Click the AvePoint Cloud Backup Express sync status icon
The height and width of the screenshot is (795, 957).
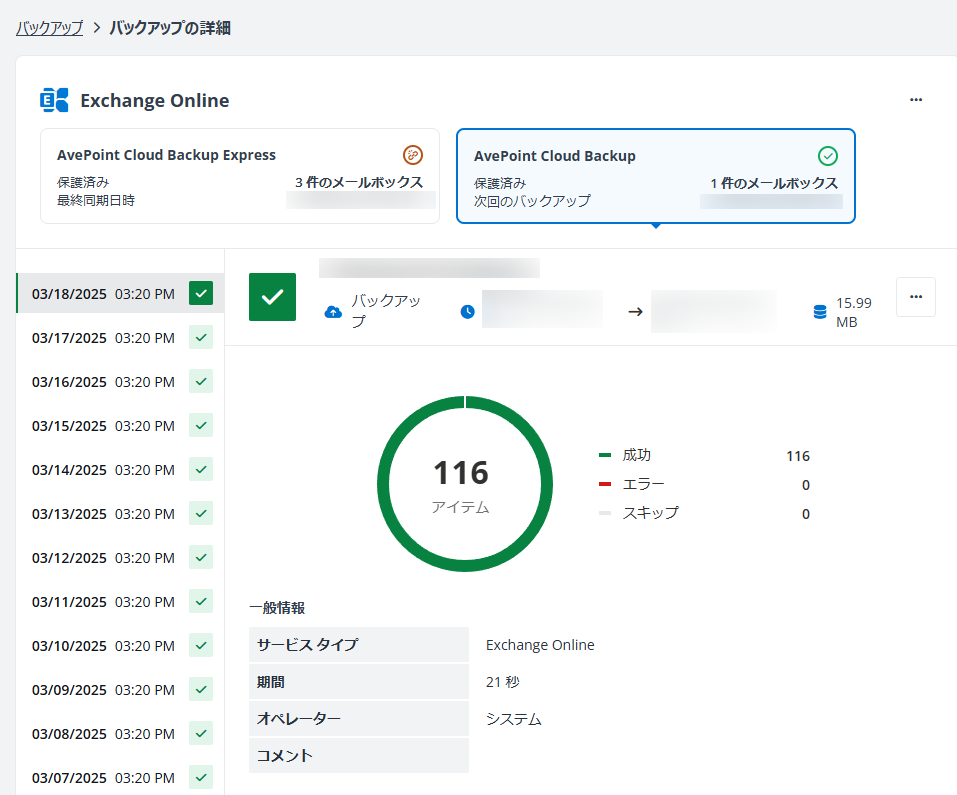[413, 155]
